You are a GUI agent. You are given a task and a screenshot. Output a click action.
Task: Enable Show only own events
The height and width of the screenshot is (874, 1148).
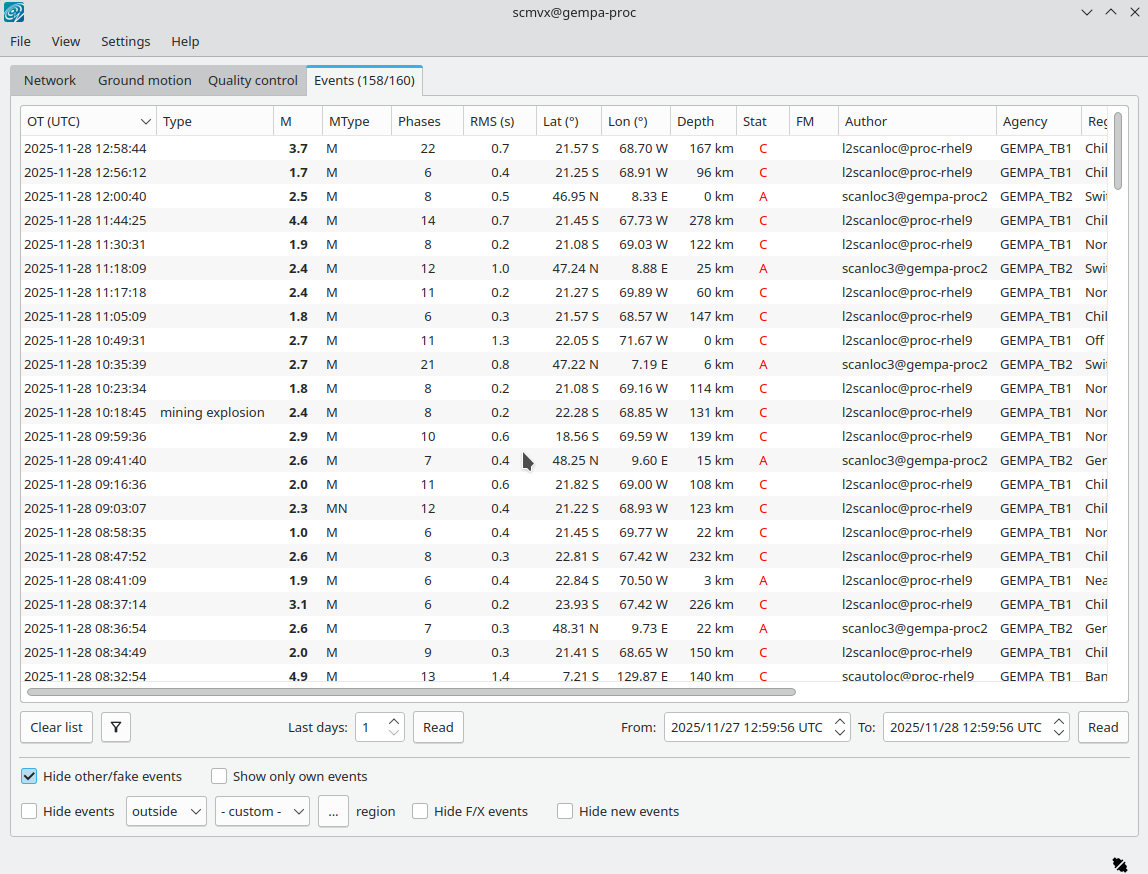coord(219,776)
